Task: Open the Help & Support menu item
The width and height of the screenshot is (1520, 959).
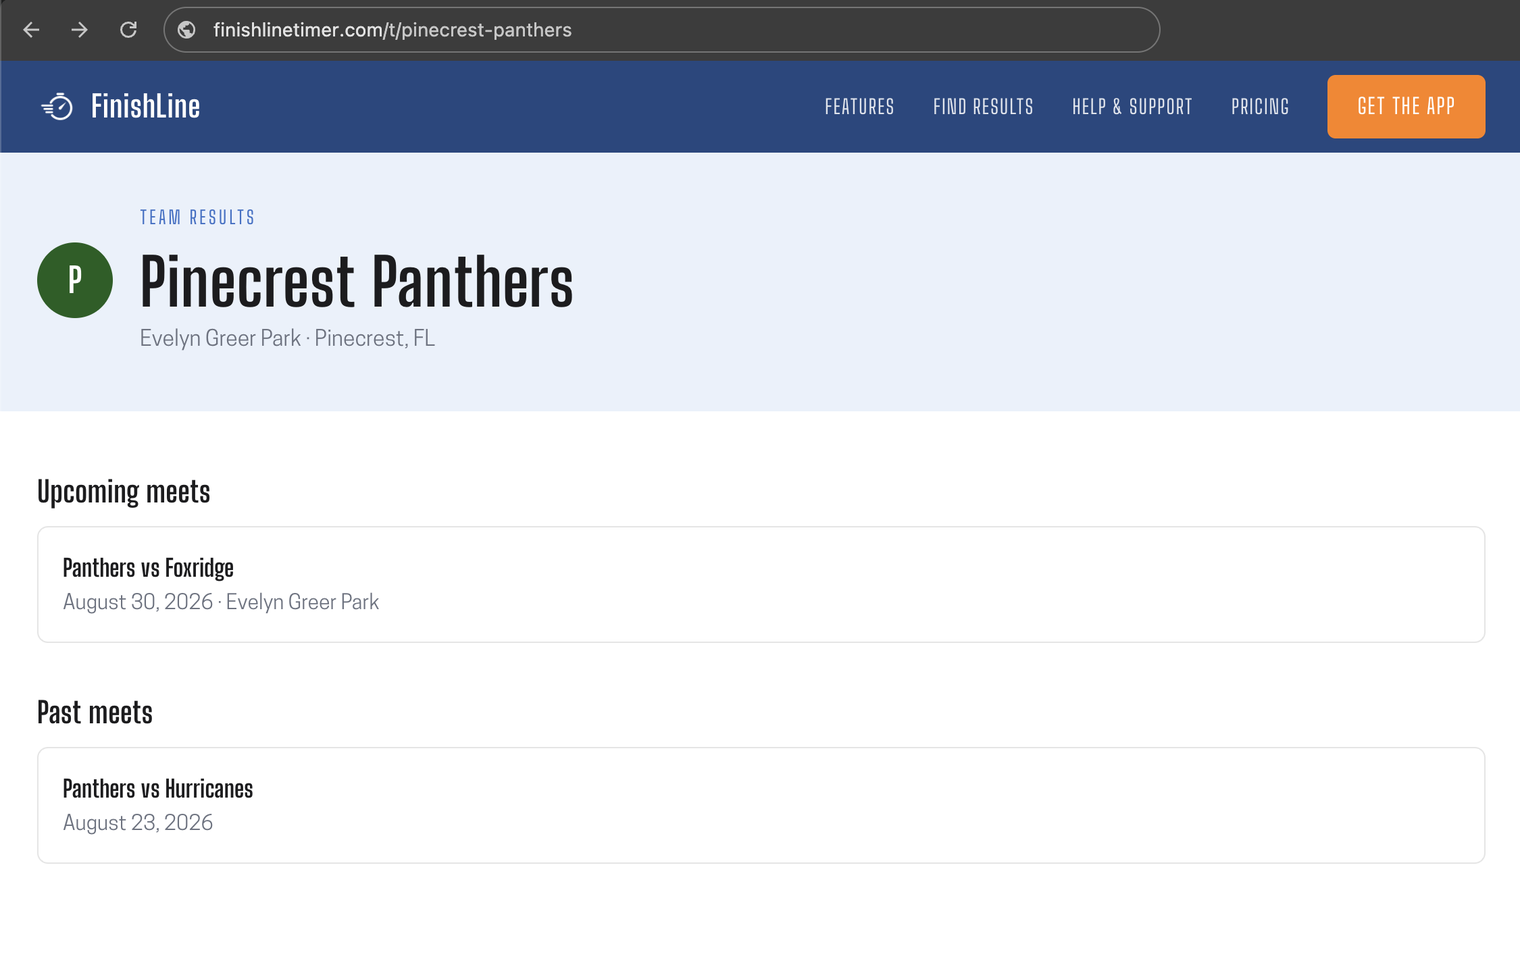Action: 1132,107
